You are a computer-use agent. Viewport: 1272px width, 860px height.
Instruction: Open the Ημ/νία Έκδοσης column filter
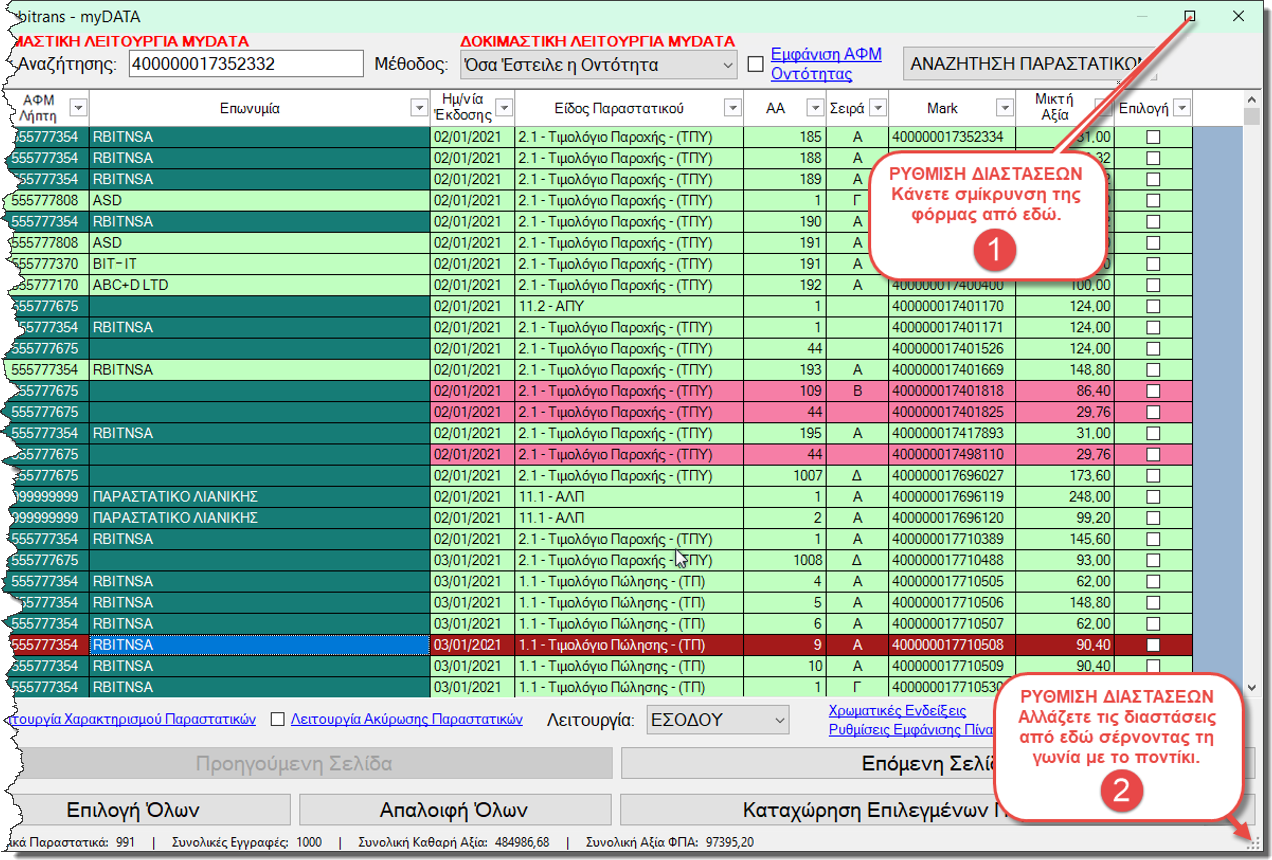504,108
